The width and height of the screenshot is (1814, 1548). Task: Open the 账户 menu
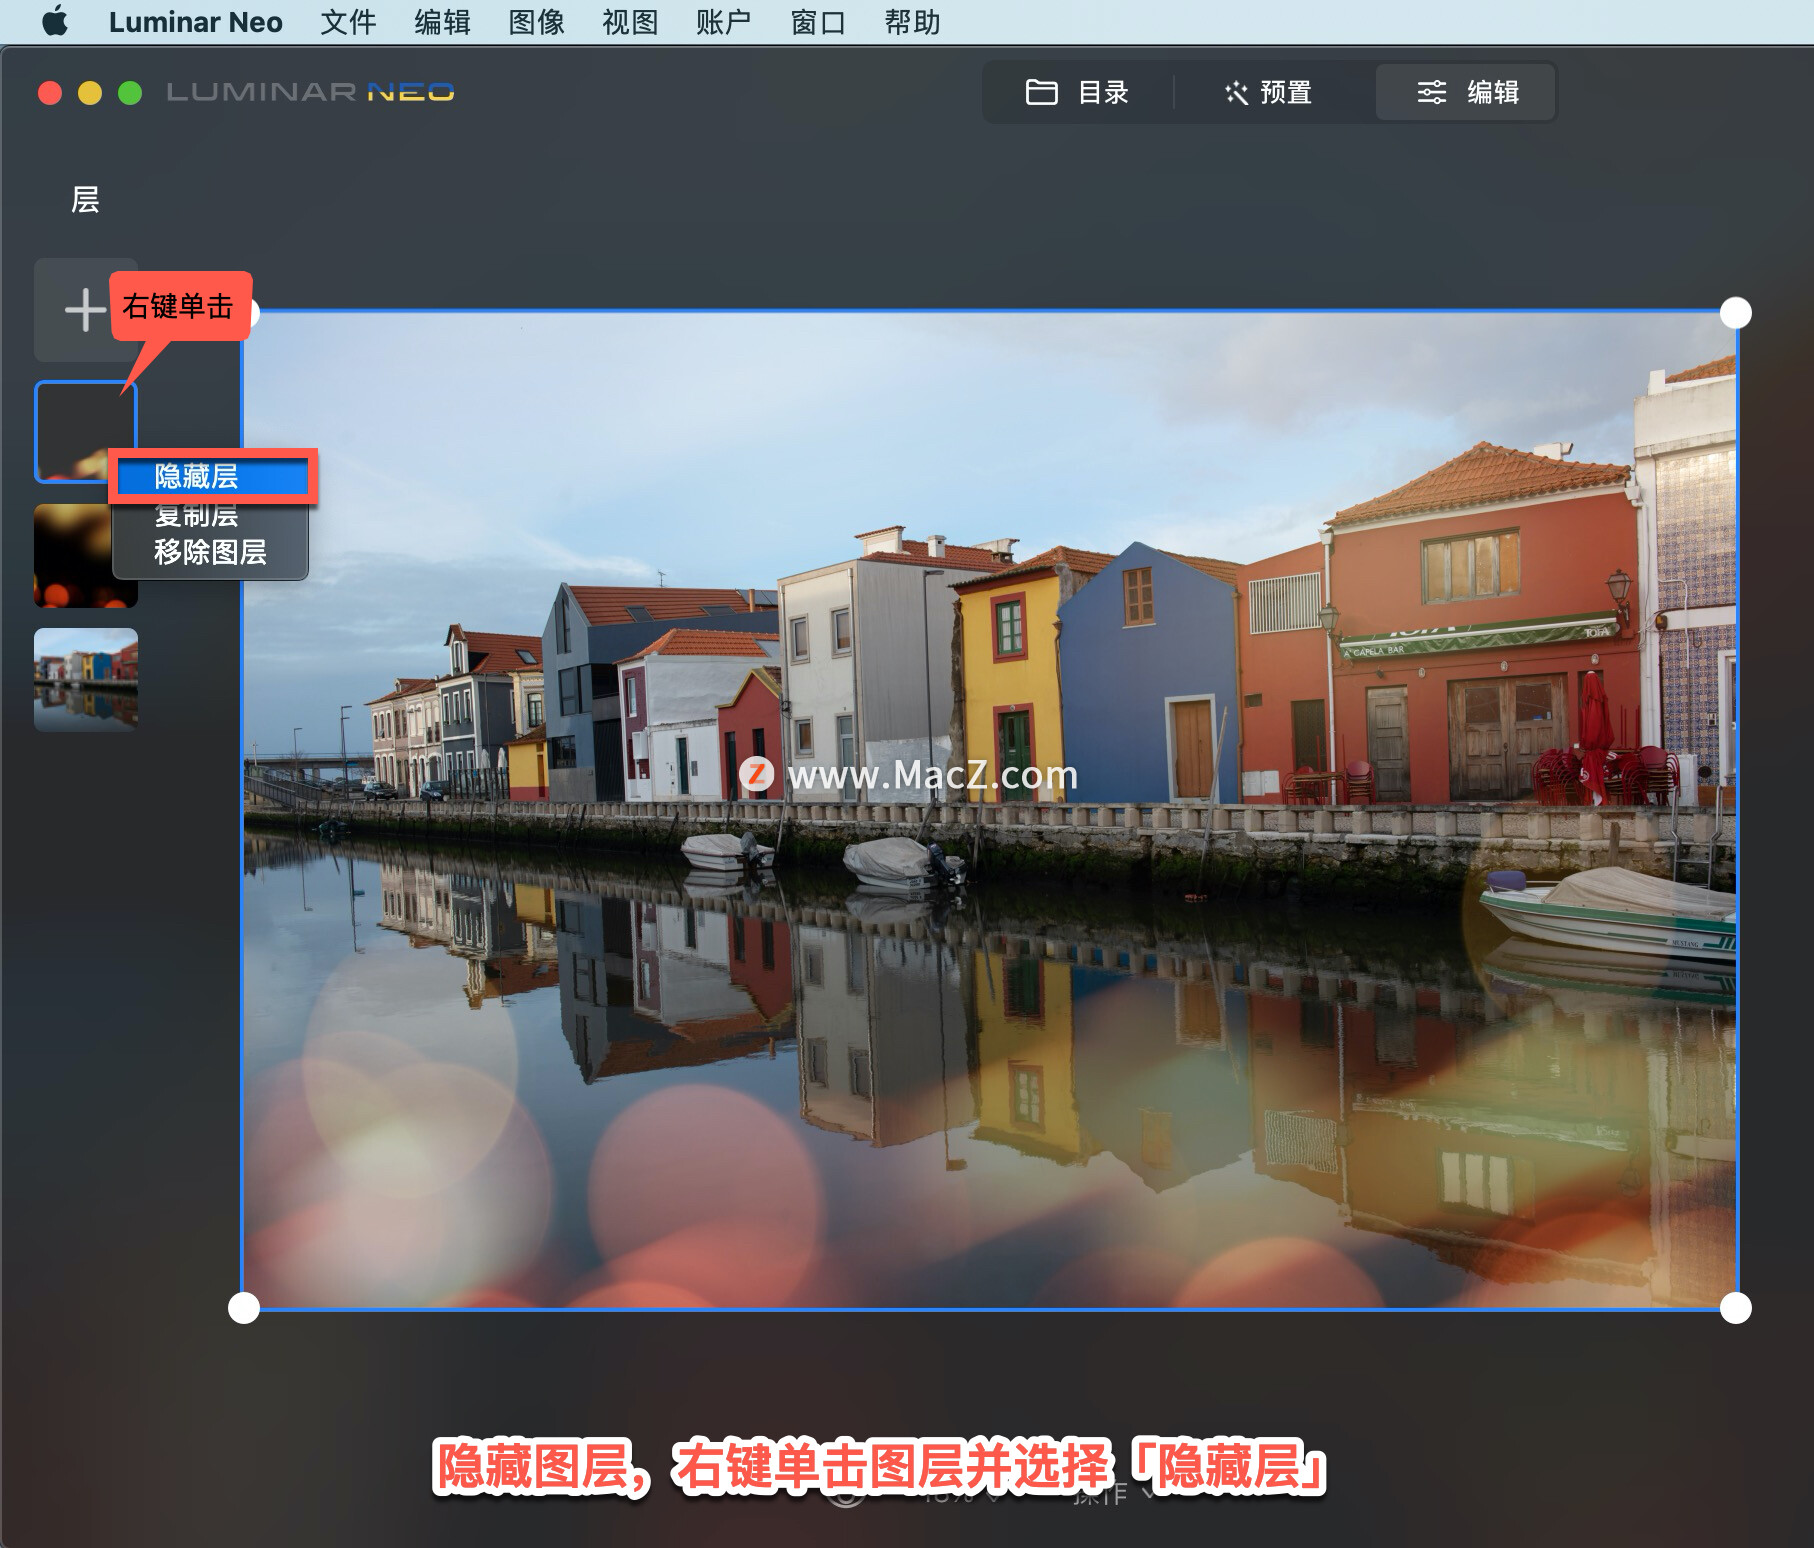click(x=724, y=22)
